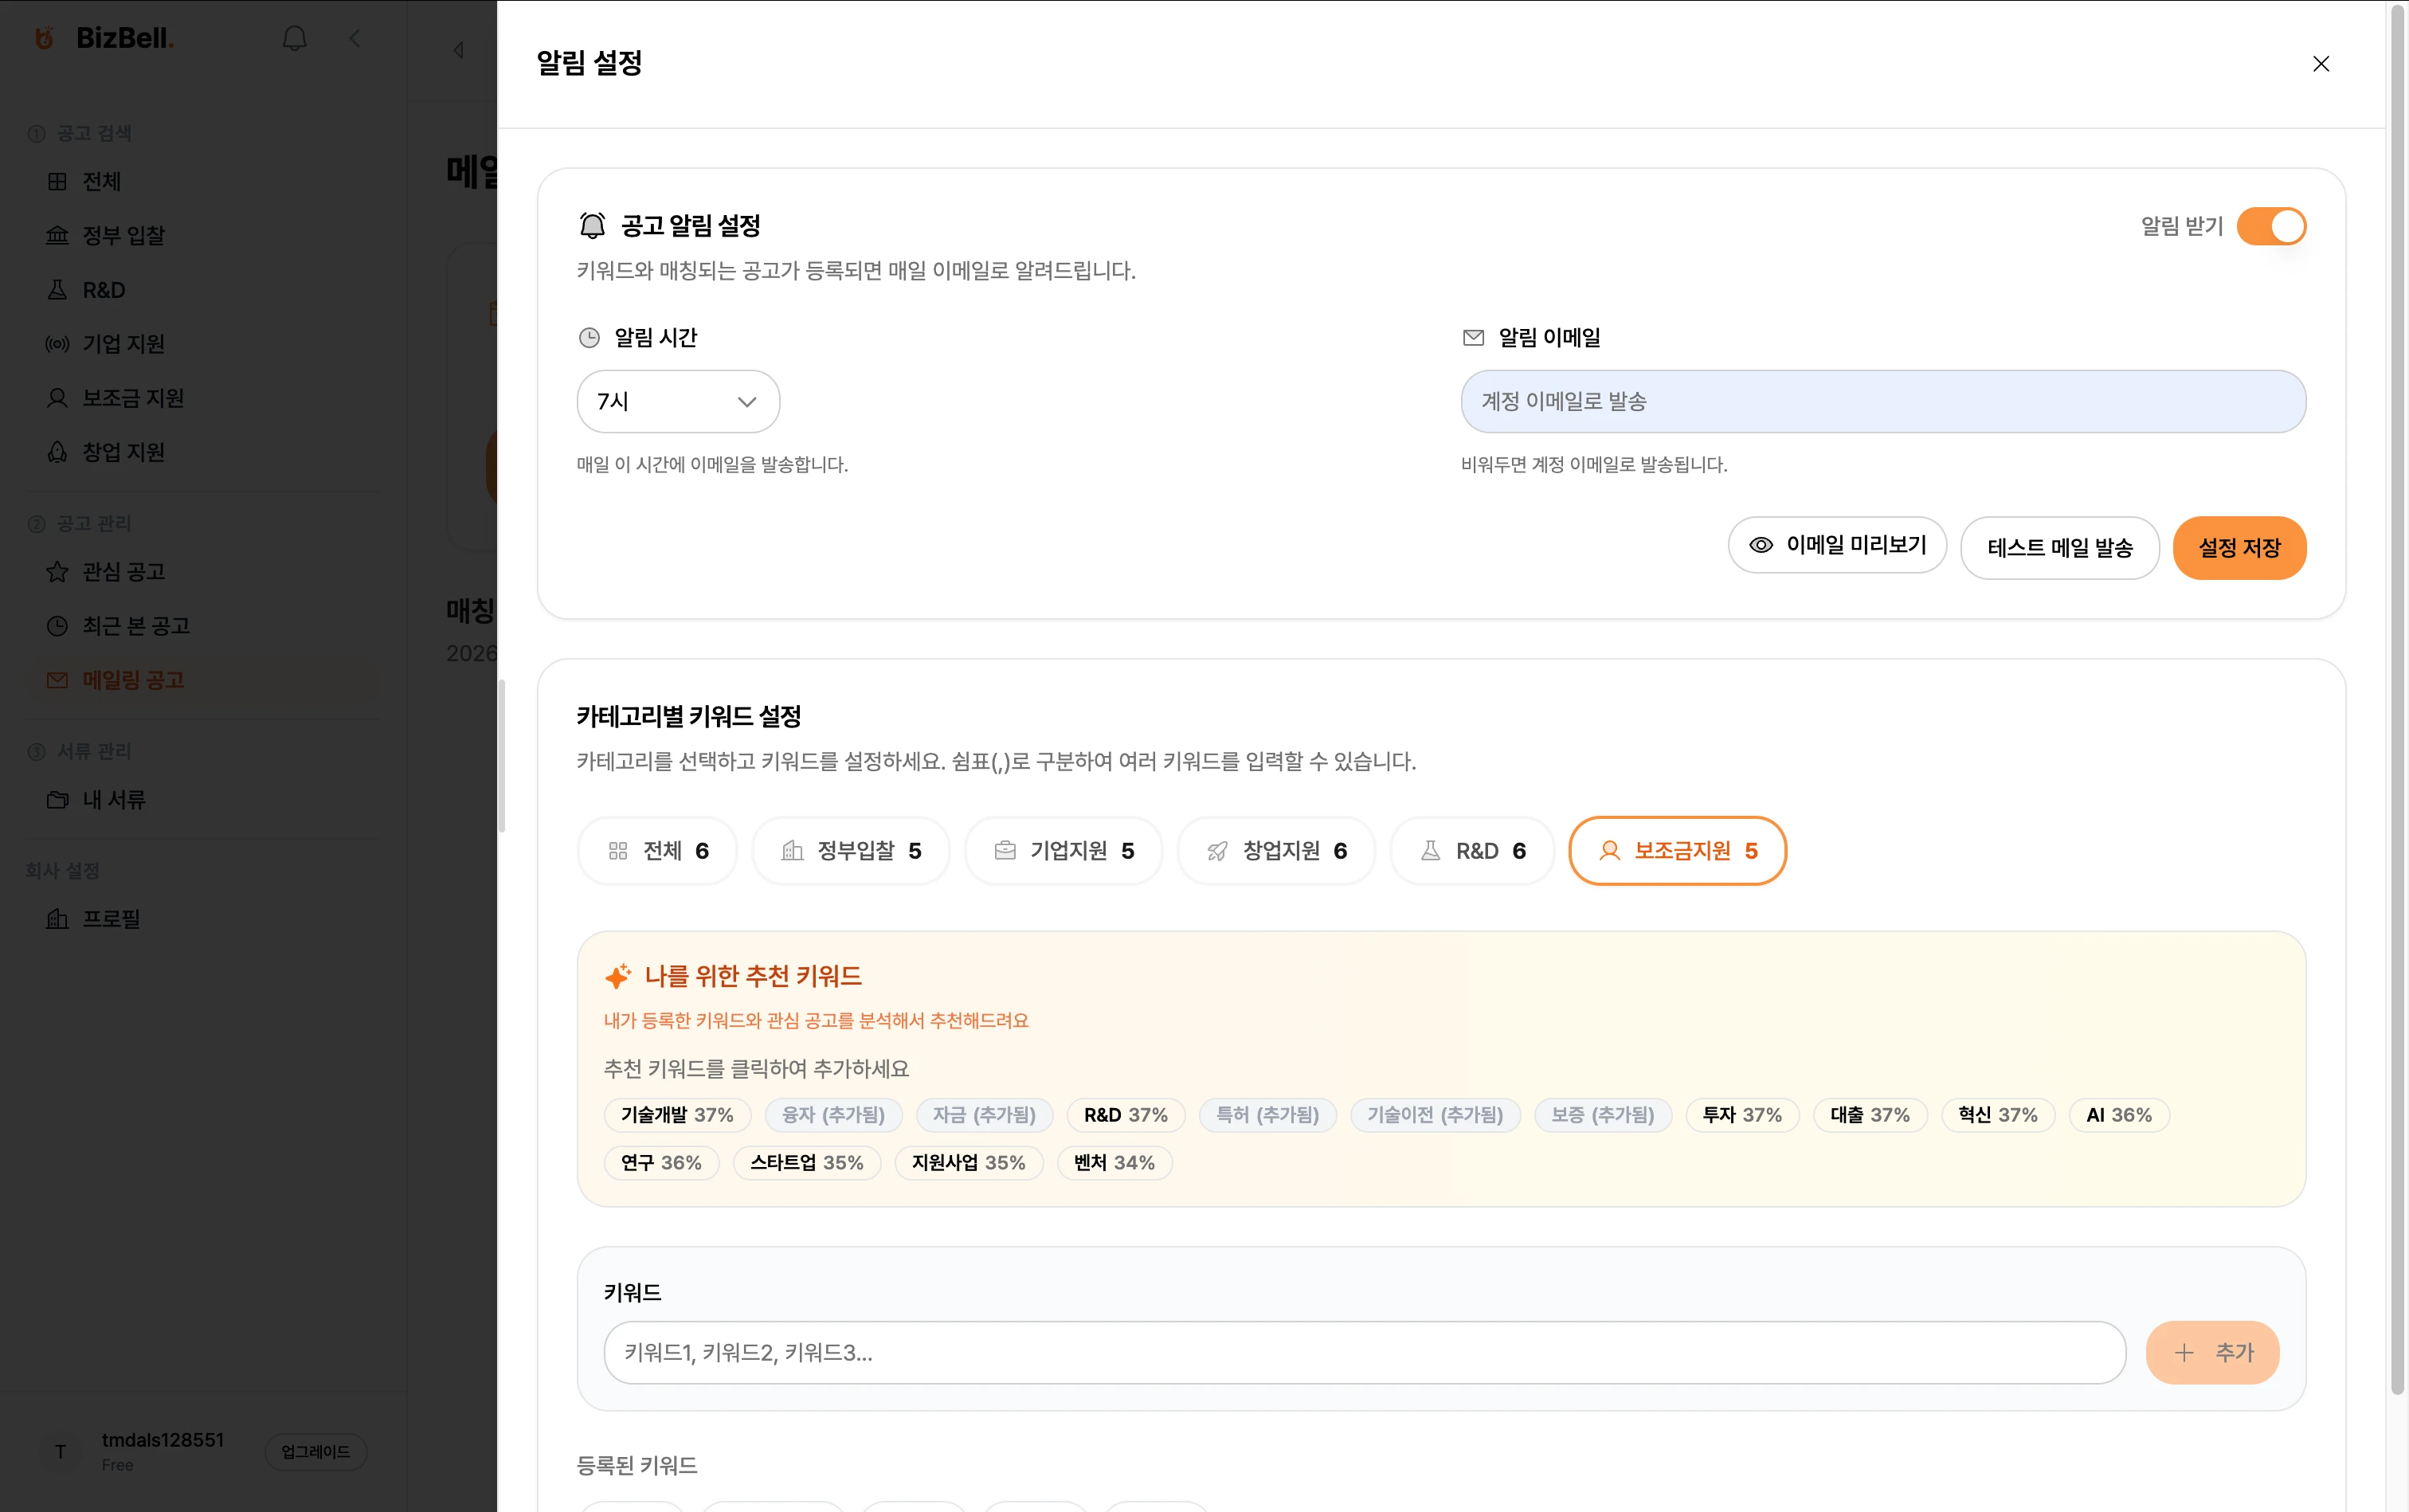The width and height of the screenshot is (2409, 1512).
Task: Click the clock icon next to 알림 시간
Action: point(589,338)
